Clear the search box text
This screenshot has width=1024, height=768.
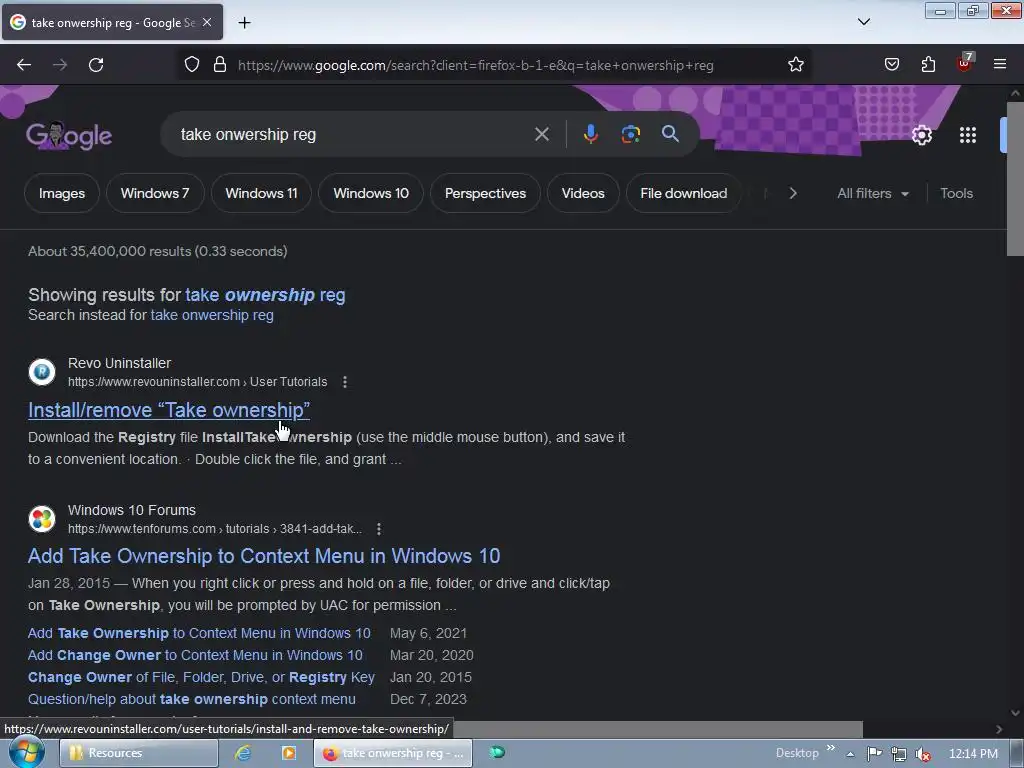[541, 134]
